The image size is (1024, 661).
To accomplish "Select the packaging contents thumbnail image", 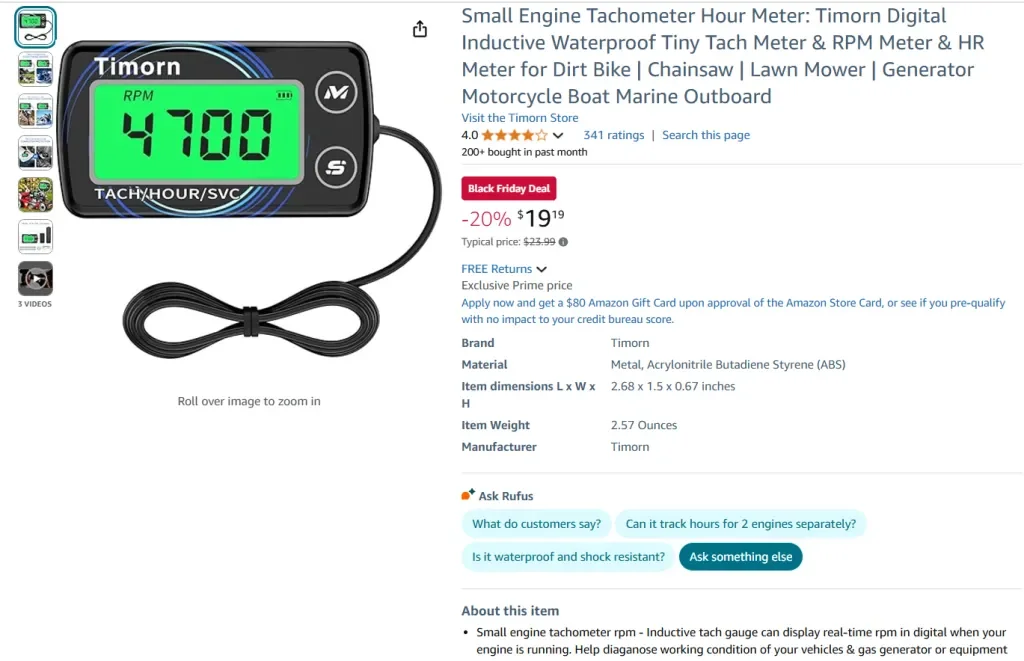I will [x=35, y=236].
